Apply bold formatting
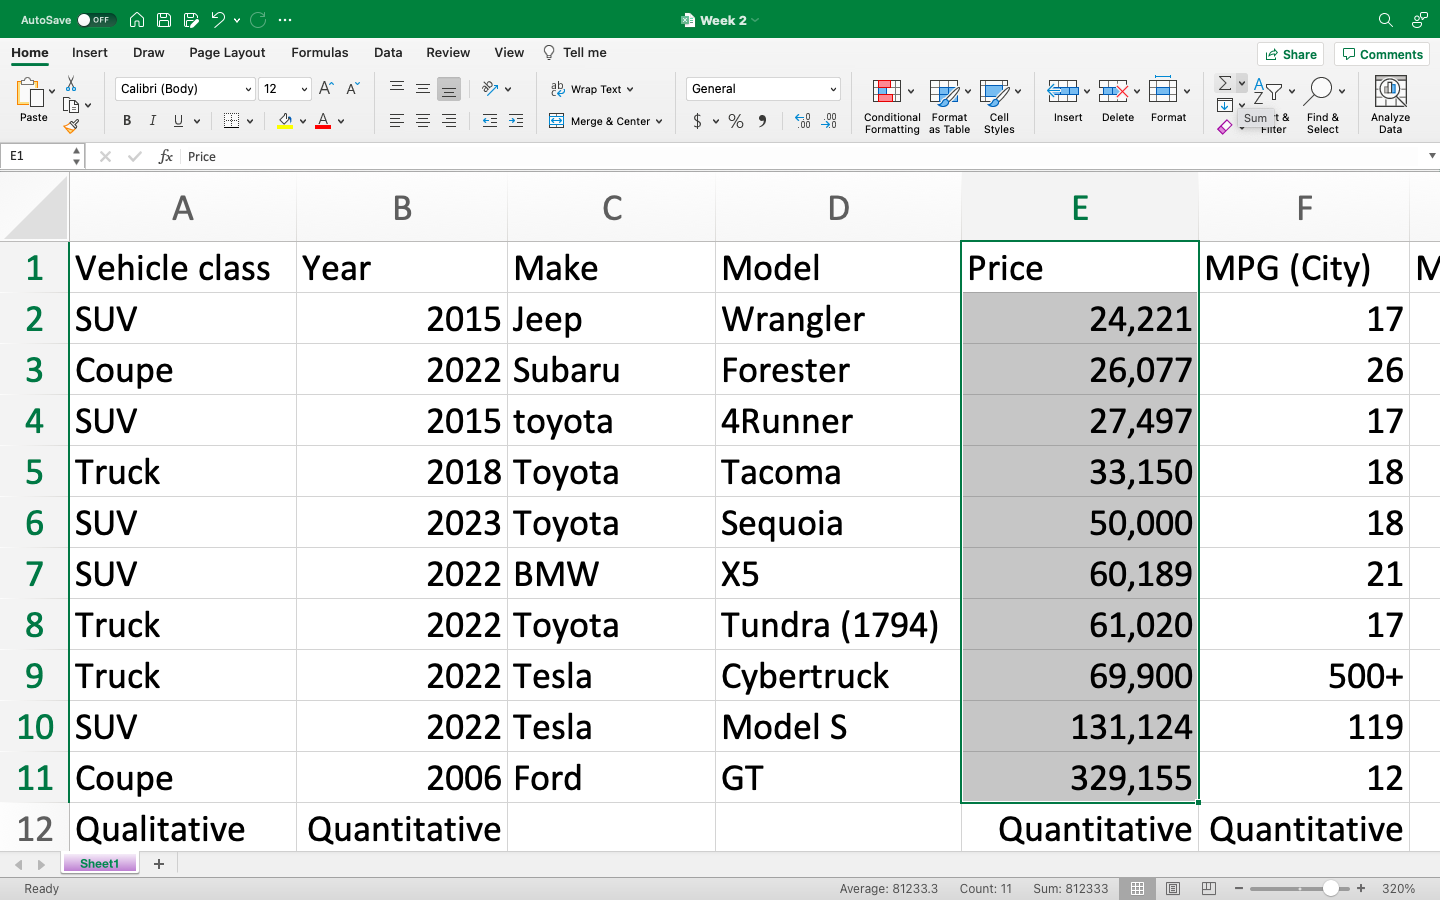1440x900 pixels. (x=127, y=120)
